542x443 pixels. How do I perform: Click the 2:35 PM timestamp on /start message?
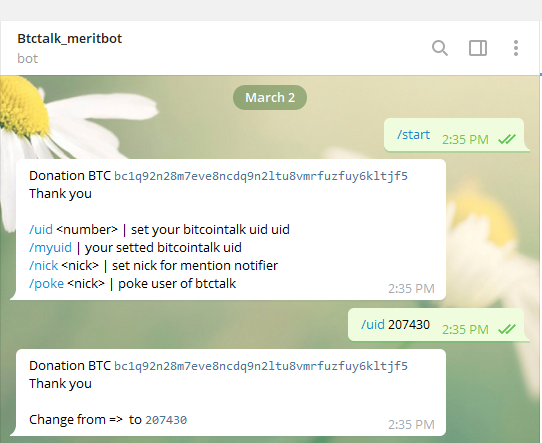tap(465, 140)
